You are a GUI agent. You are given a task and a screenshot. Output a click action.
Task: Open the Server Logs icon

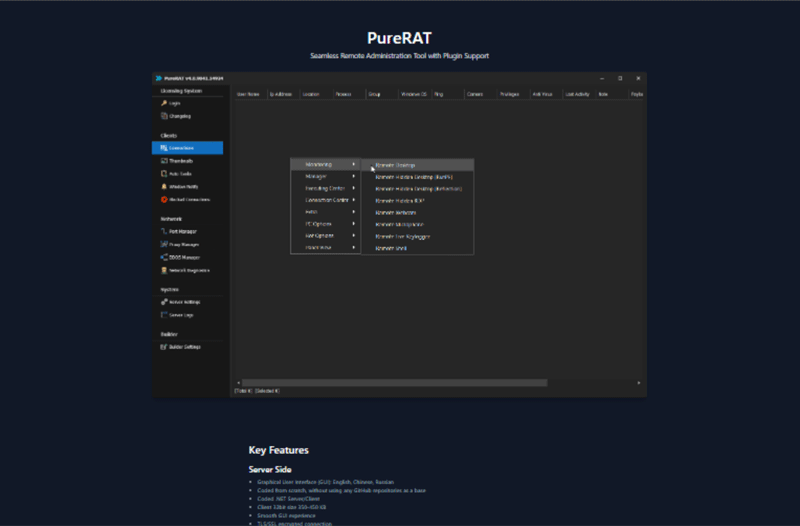pos(164,315)
